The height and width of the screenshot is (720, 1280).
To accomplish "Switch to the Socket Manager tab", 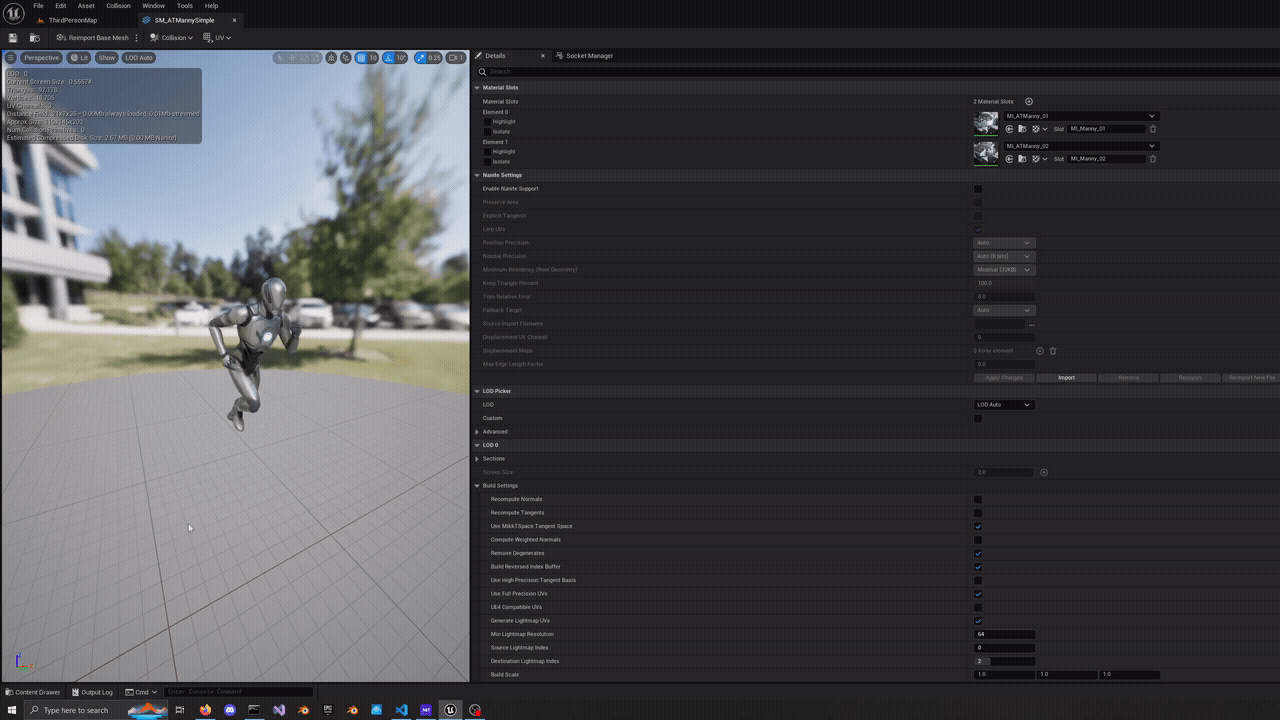I will click(x=589, y=56).
